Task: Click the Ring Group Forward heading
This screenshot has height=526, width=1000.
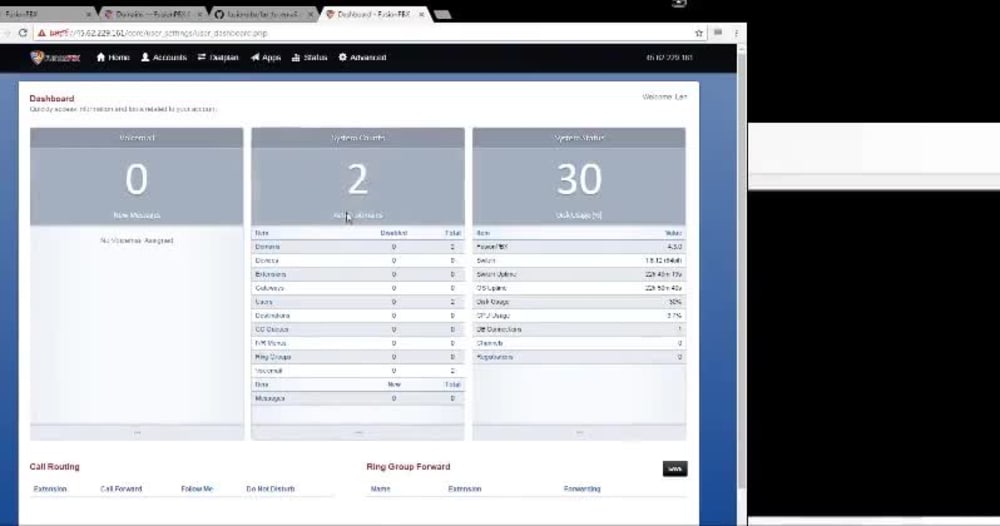Action: click(408, 467)
